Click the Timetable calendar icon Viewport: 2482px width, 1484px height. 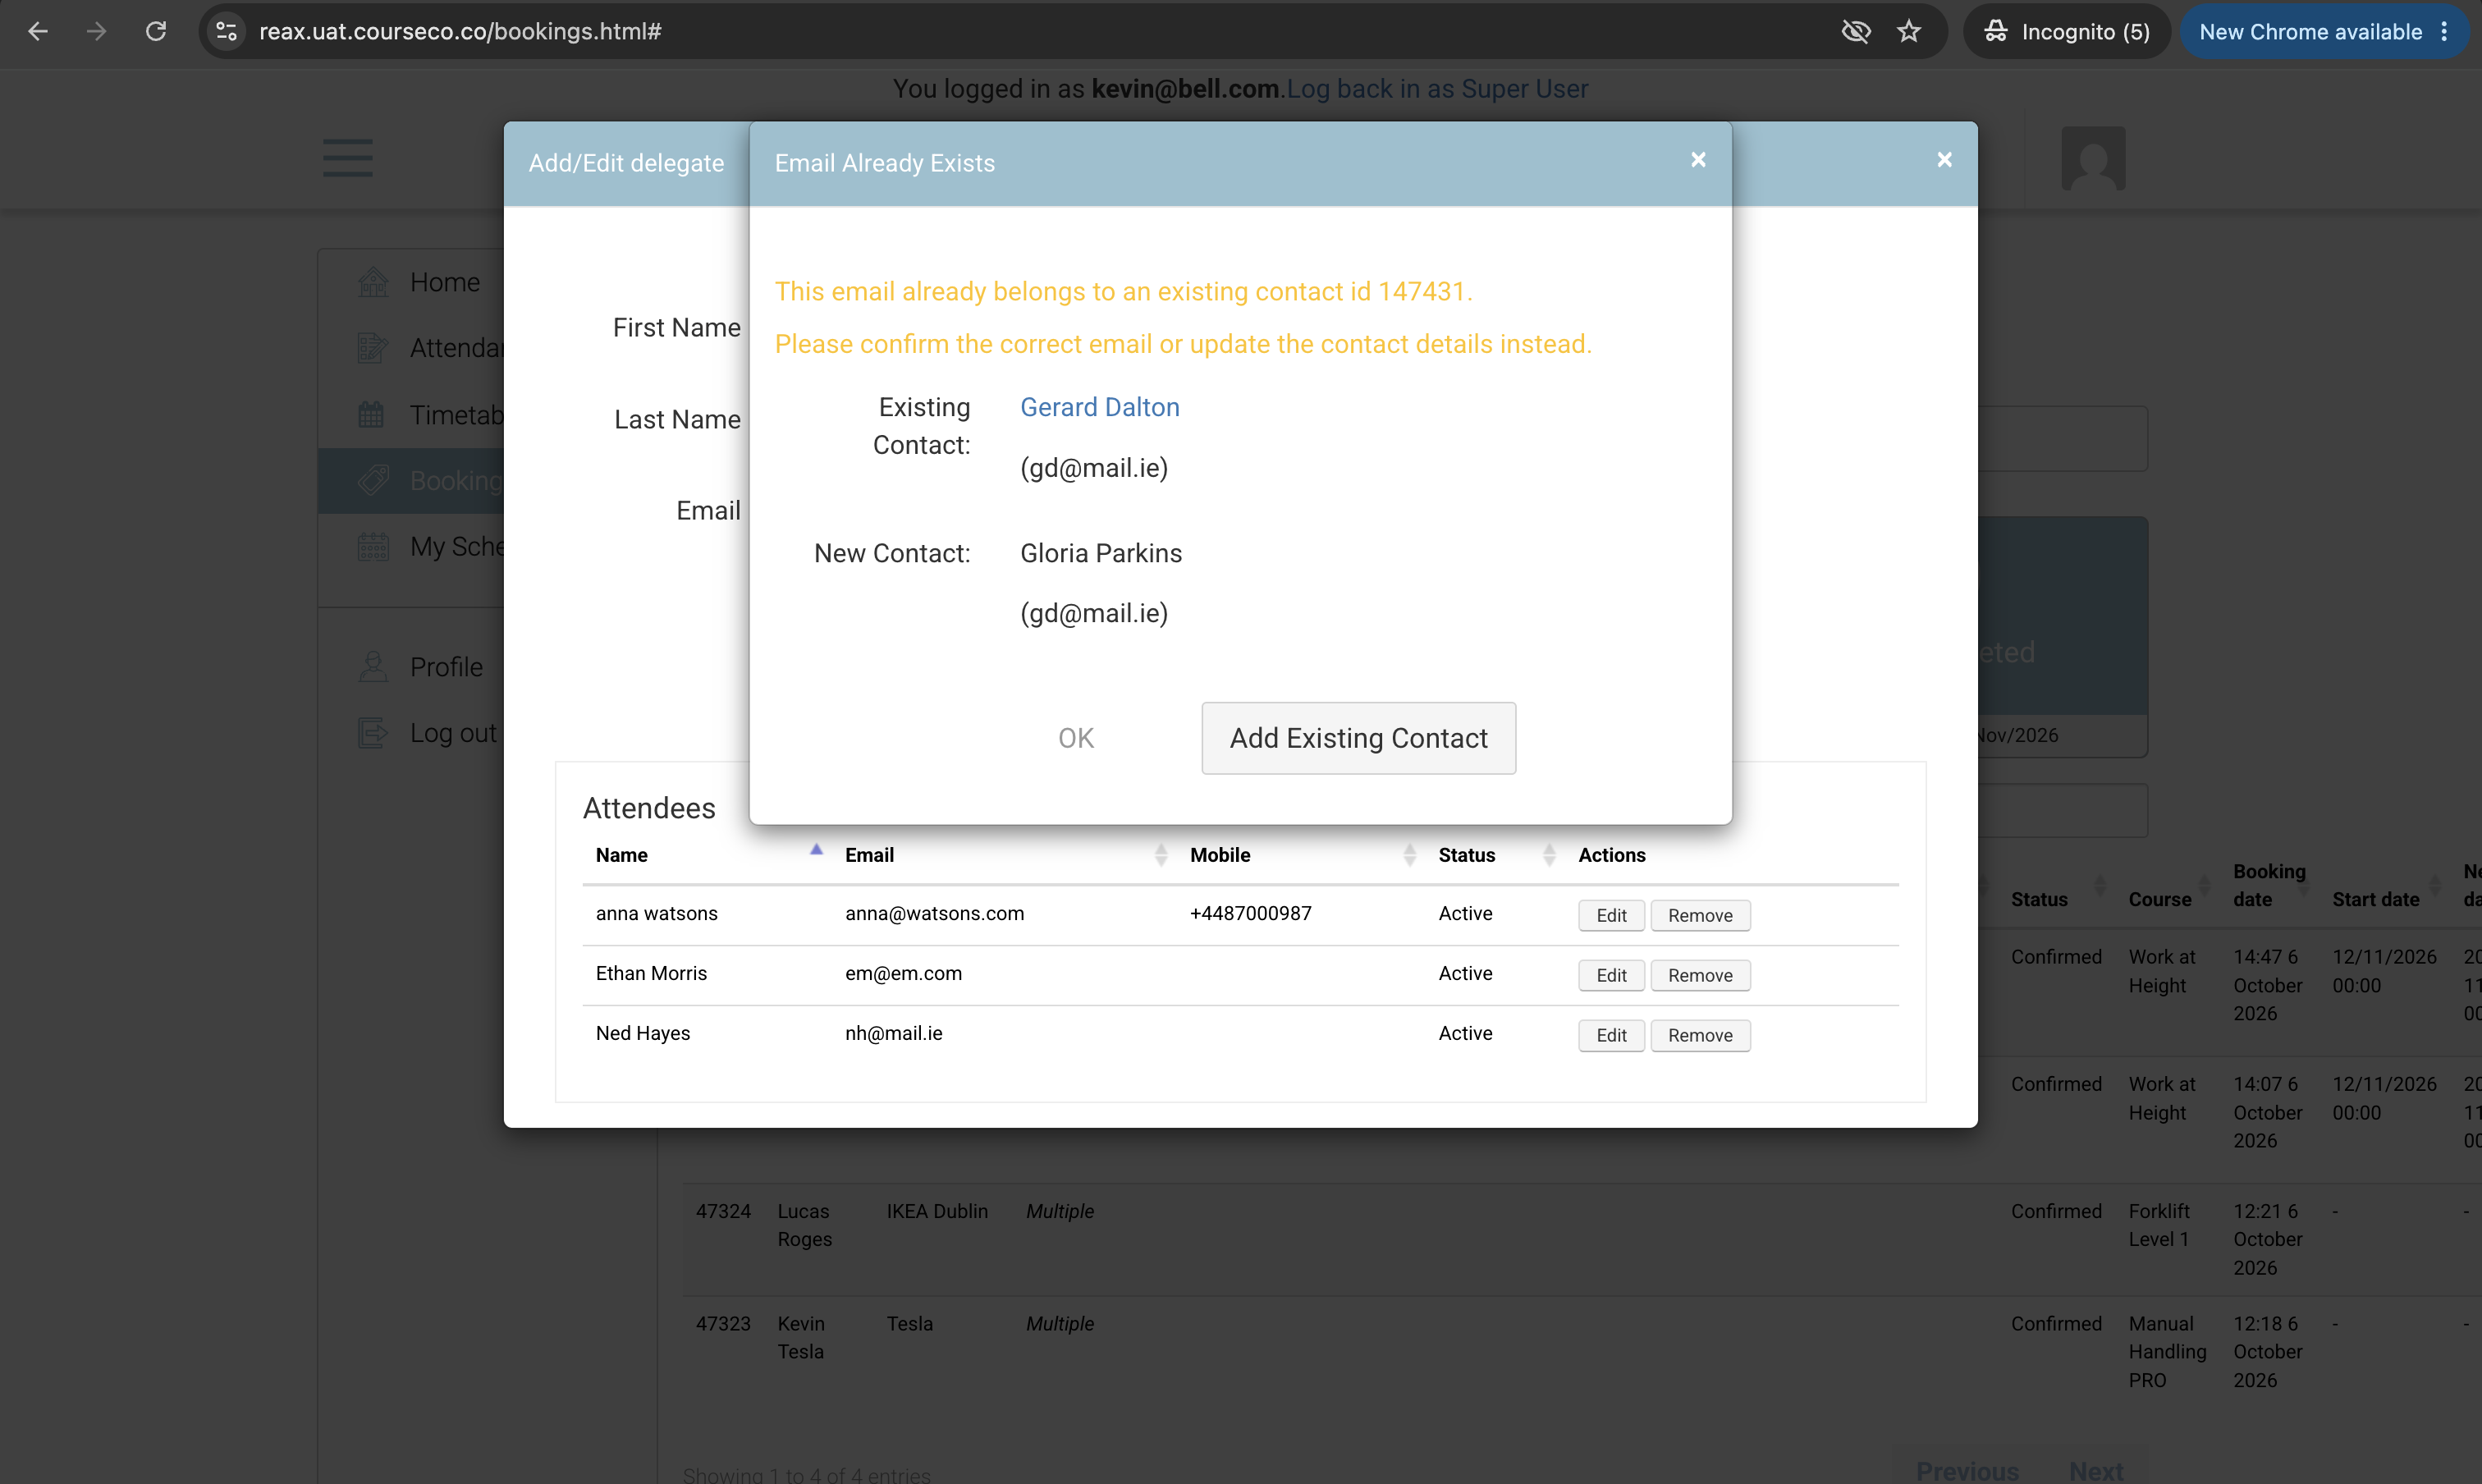pos(372,414)
